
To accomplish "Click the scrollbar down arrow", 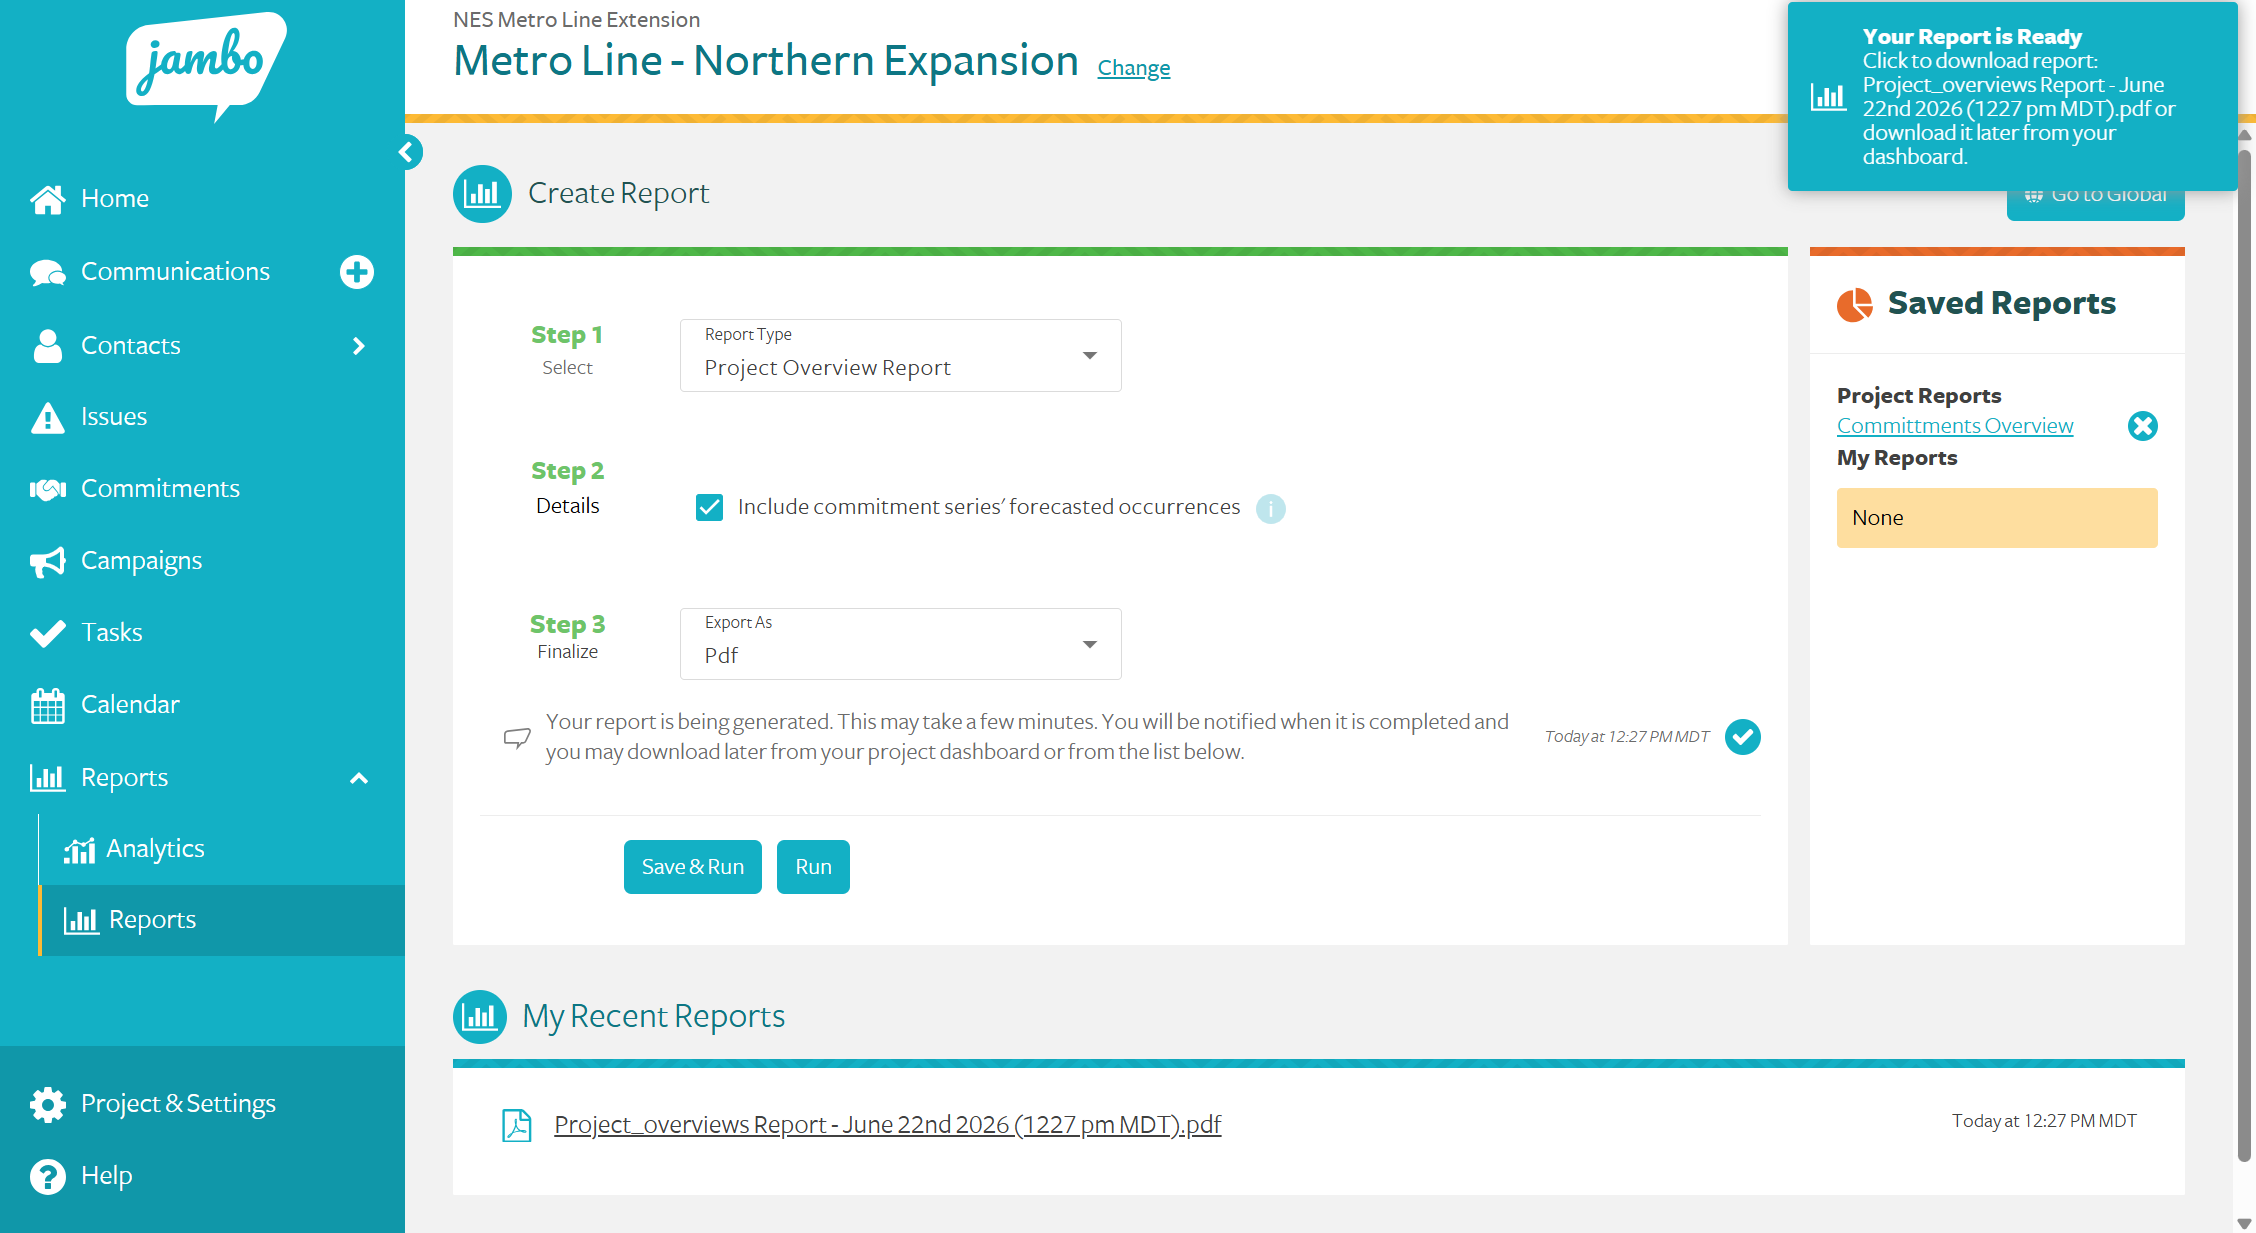I will click(2244, 1223).
